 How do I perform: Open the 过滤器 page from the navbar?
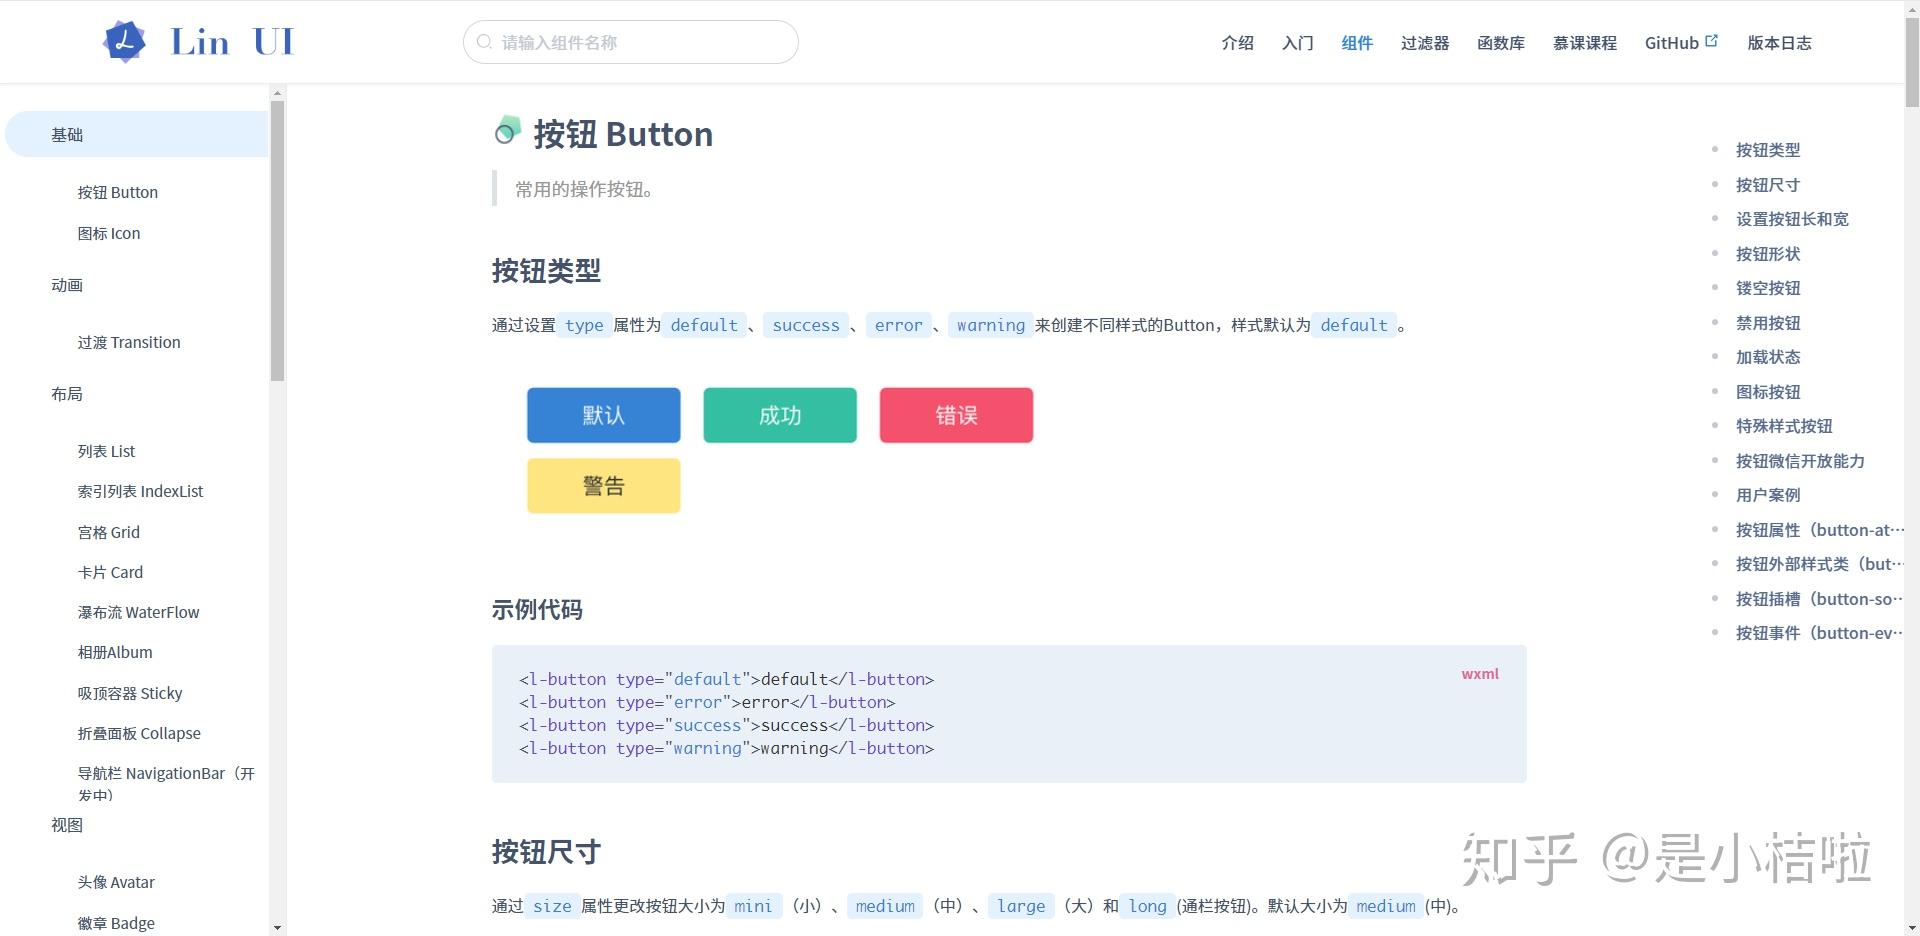(1424, 42)
